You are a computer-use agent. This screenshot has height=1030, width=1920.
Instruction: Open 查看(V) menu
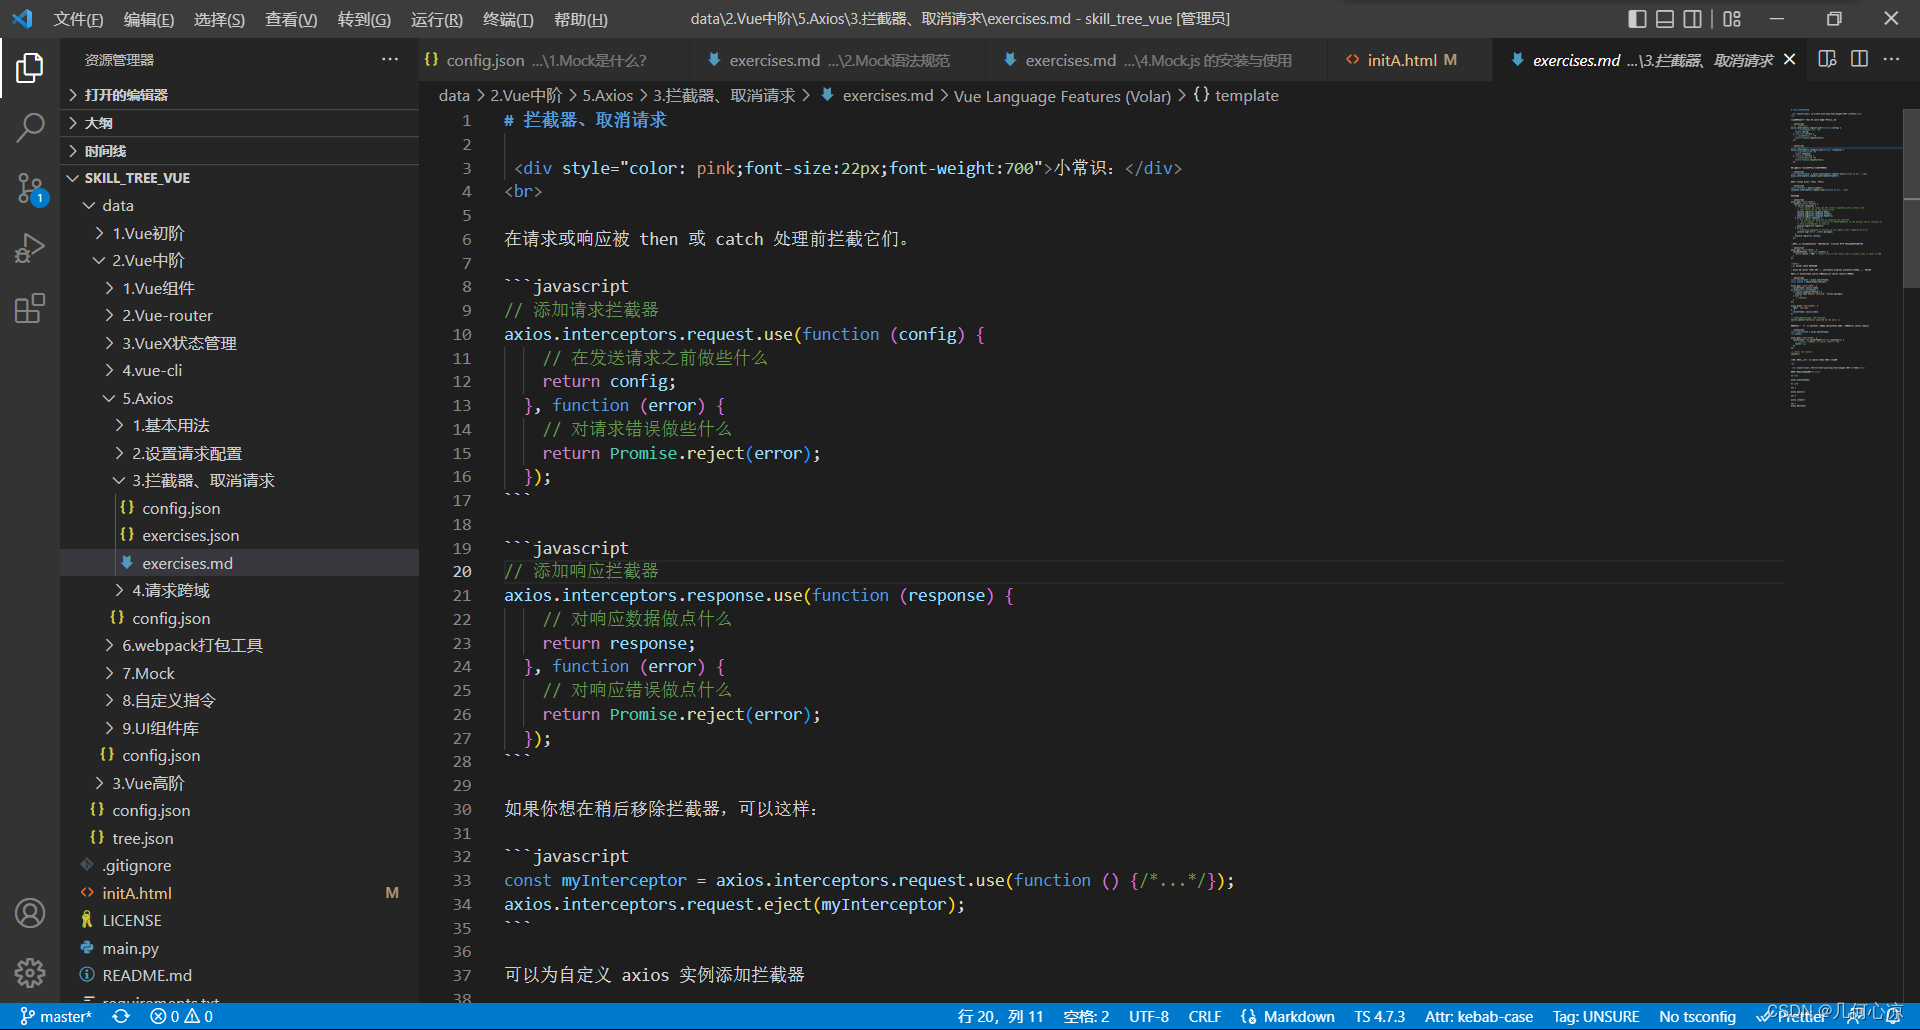tap(291, 19)
